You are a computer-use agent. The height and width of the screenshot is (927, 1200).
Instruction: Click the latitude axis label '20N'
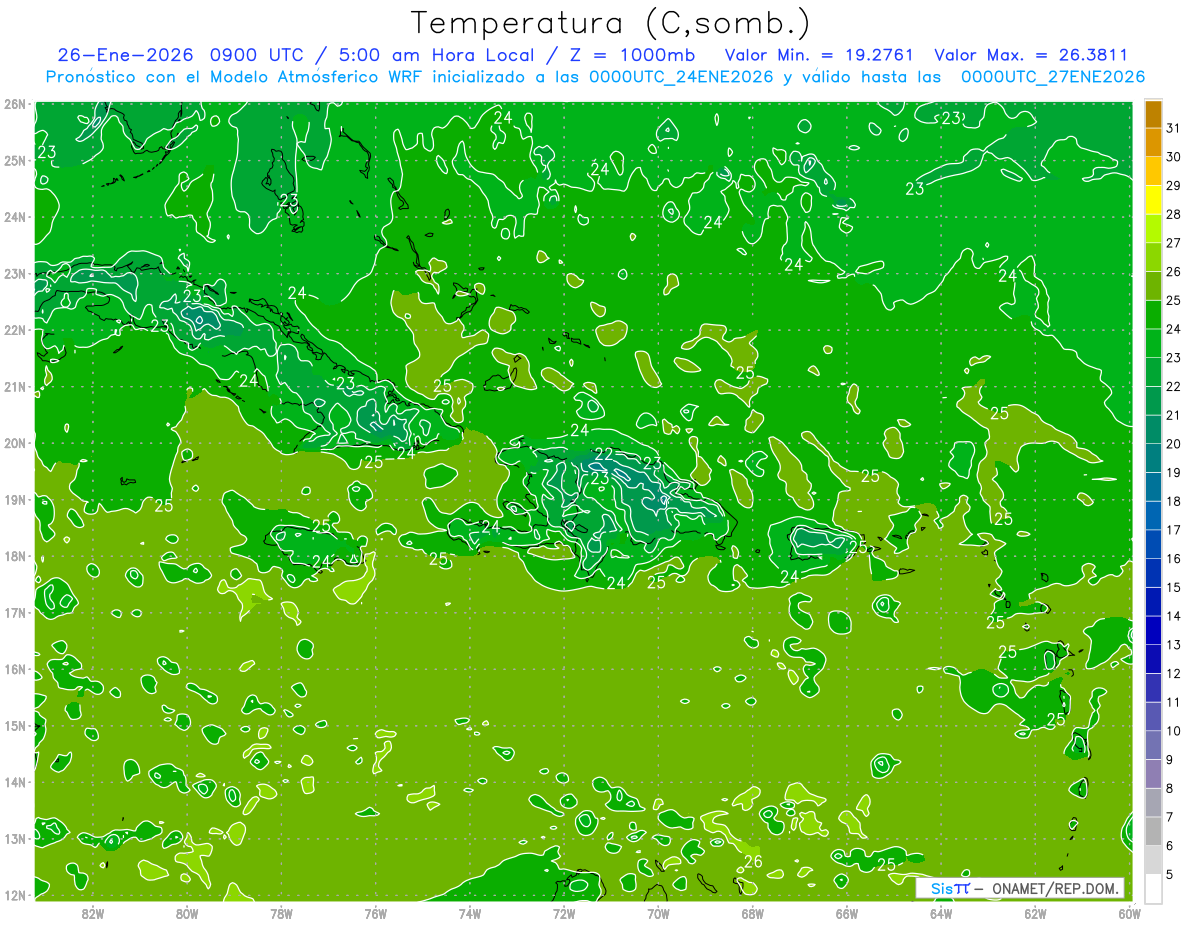point(15,443)
